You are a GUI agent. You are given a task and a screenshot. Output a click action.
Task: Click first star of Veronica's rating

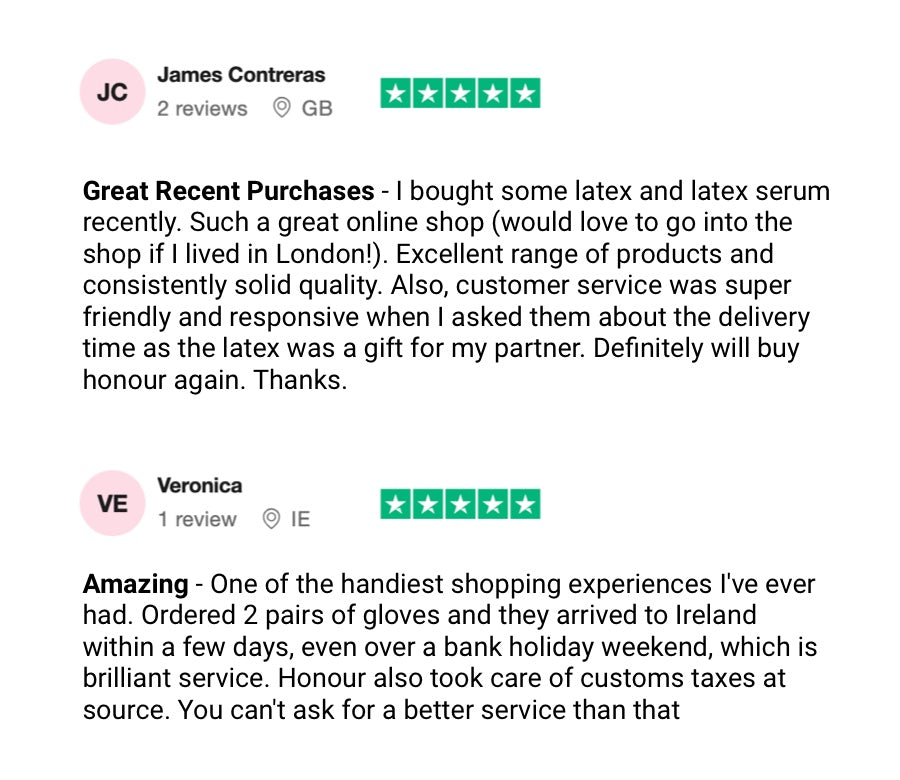(x=397, y=505)
